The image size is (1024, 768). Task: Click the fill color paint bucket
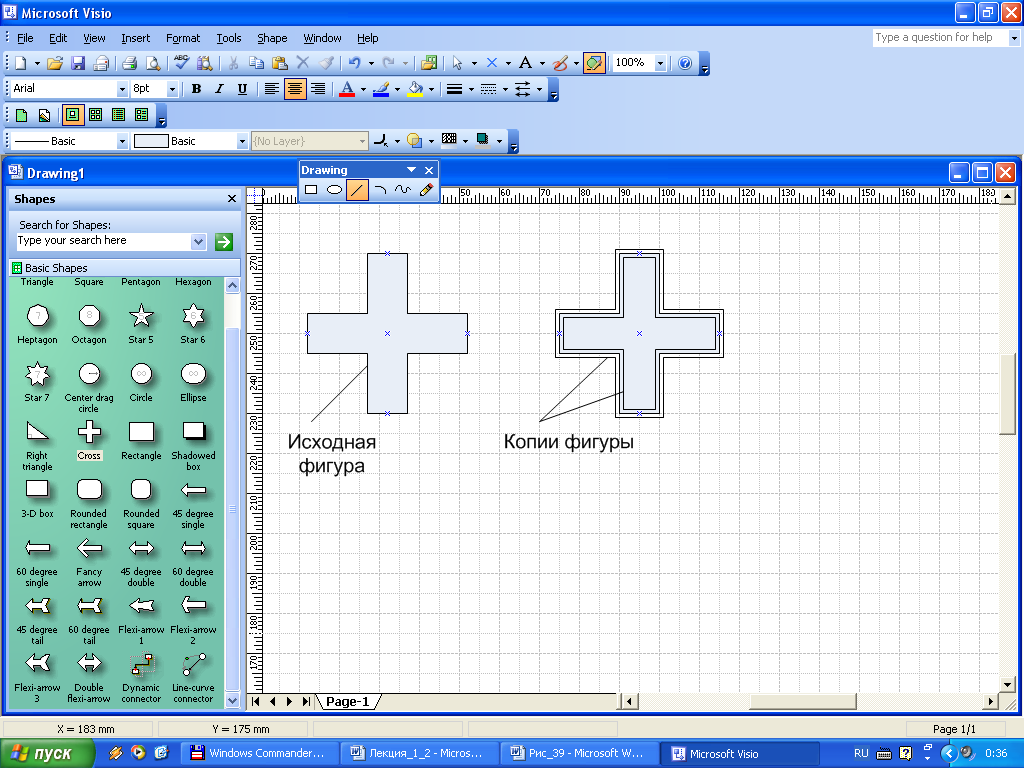coord(415,89)
